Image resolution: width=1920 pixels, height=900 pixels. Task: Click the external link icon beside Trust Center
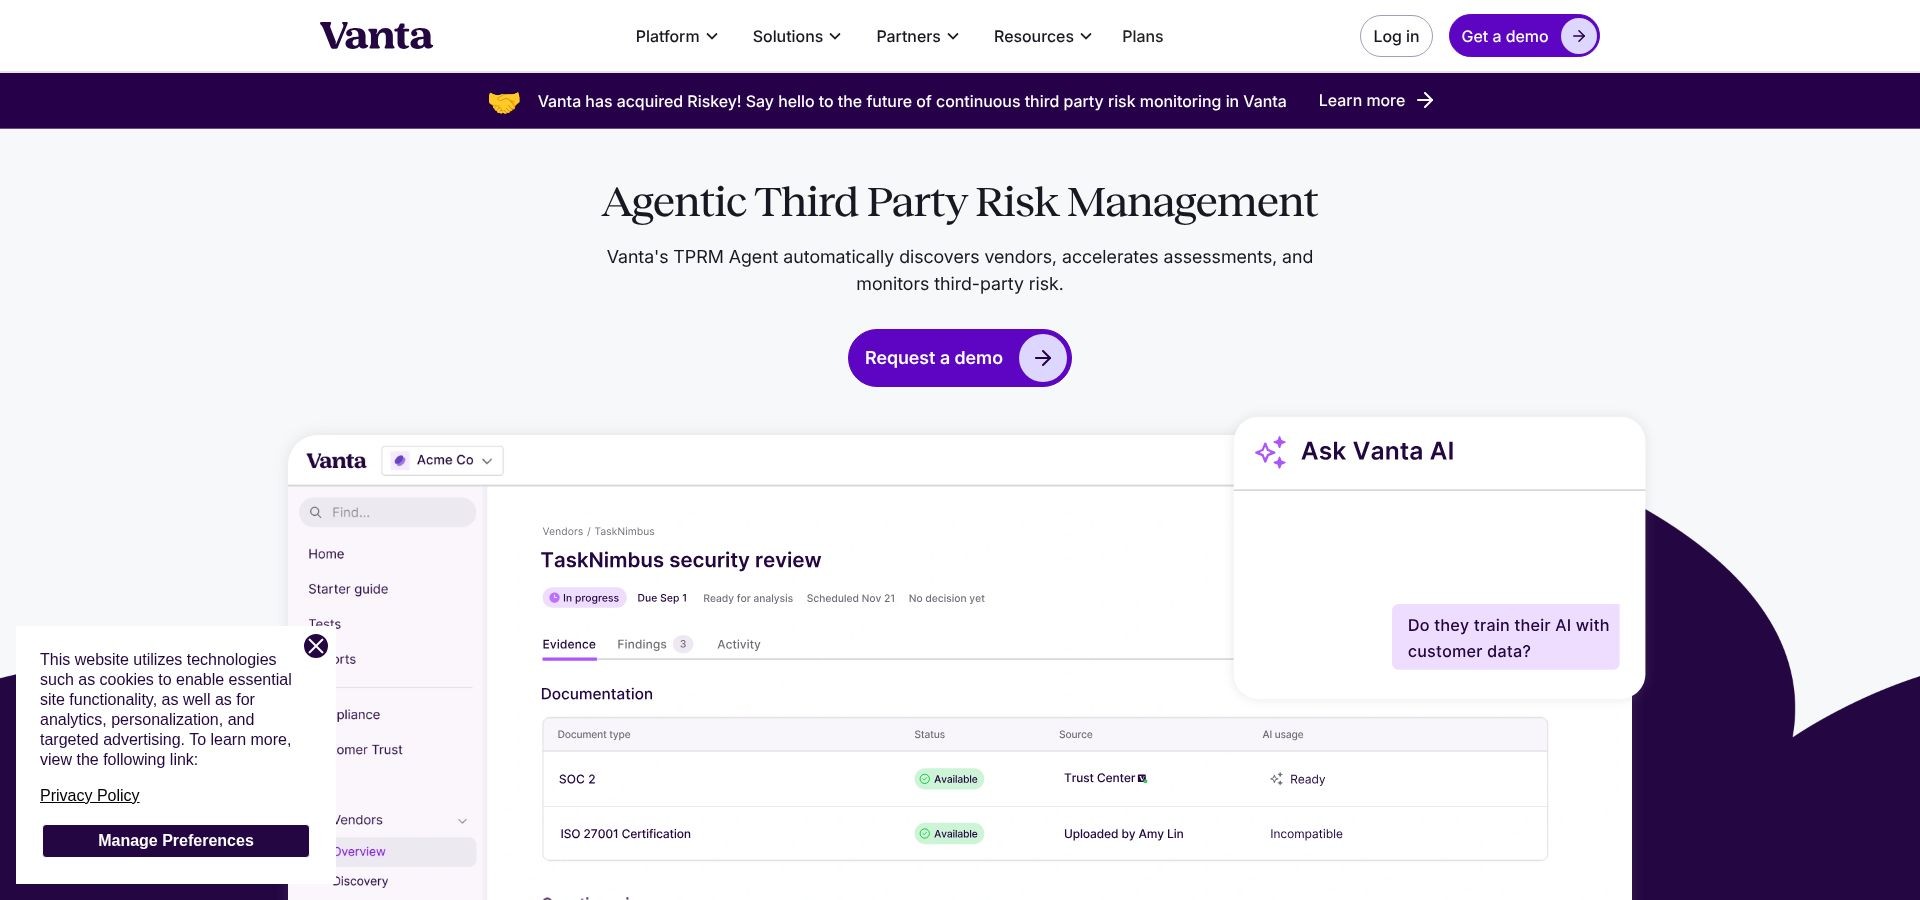point(1142,778)
